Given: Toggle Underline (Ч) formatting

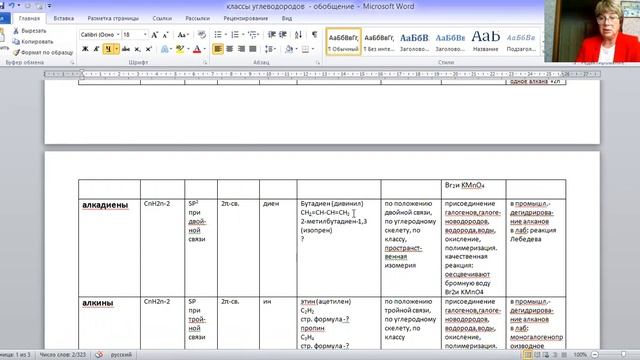Looking at the screenshot, I should 108,49.
